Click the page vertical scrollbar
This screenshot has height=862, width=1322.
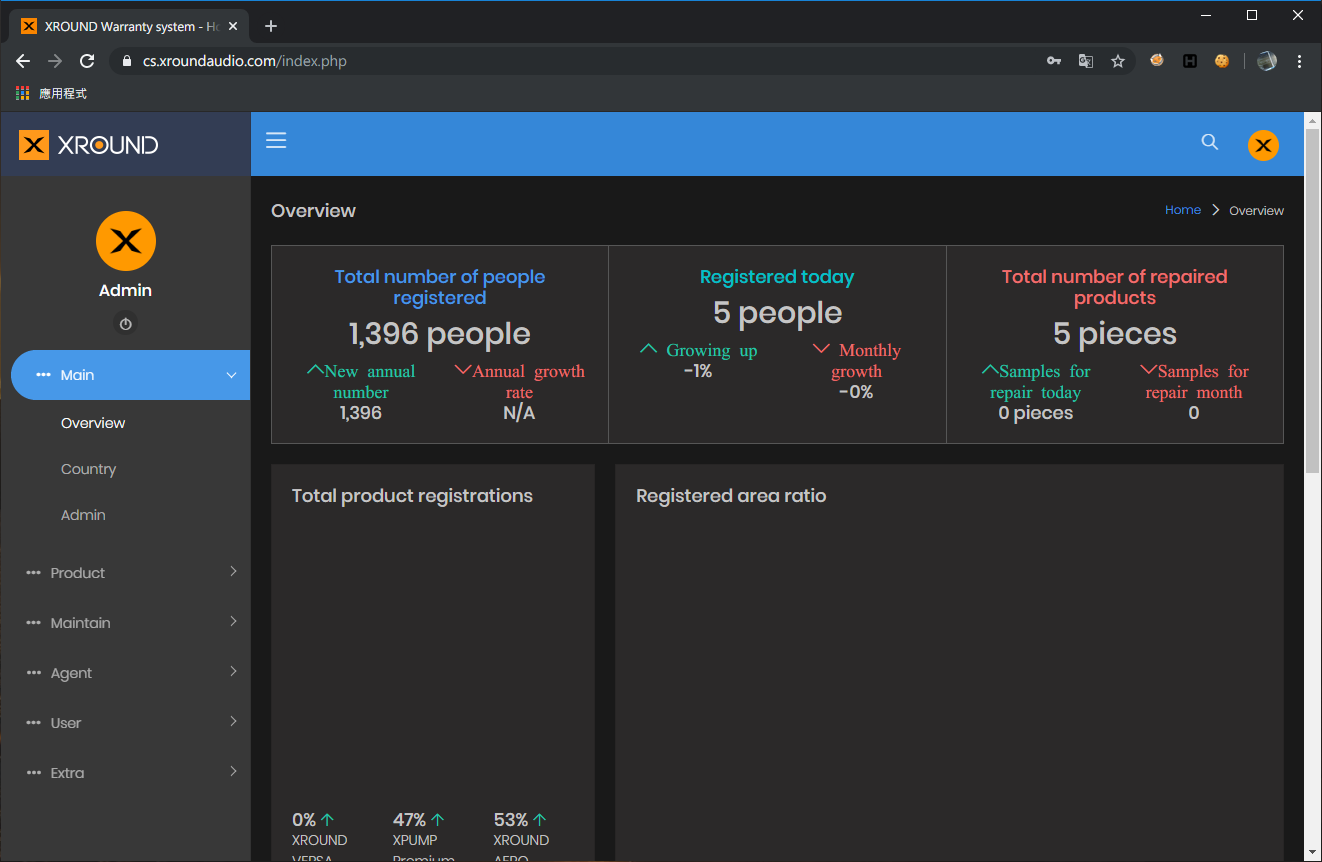(1313, 300)
